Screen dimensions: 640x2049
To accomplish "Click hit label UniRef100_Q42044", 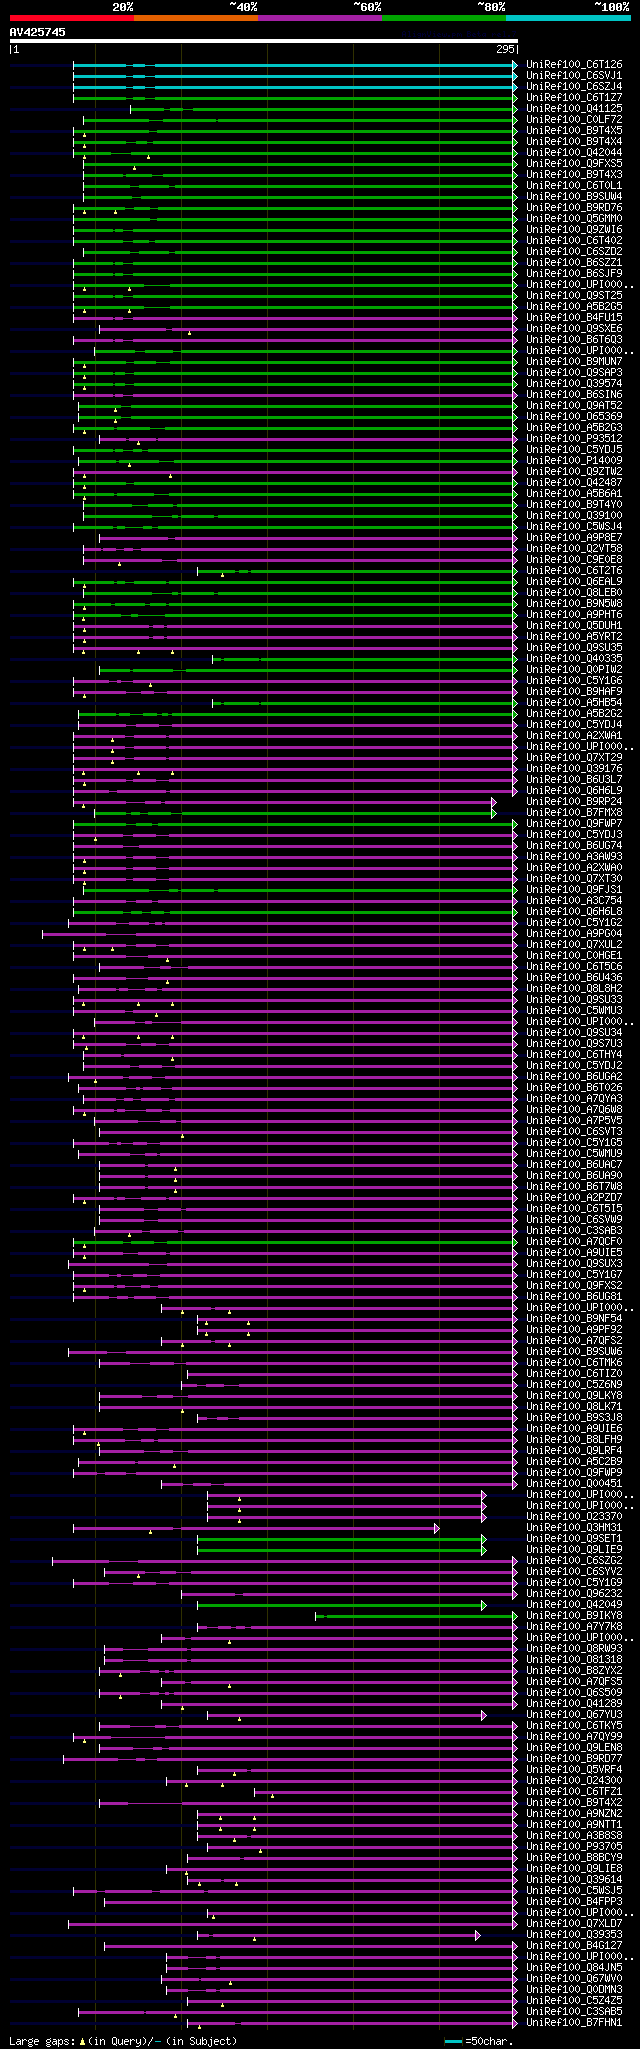I will tap(574, 153).
